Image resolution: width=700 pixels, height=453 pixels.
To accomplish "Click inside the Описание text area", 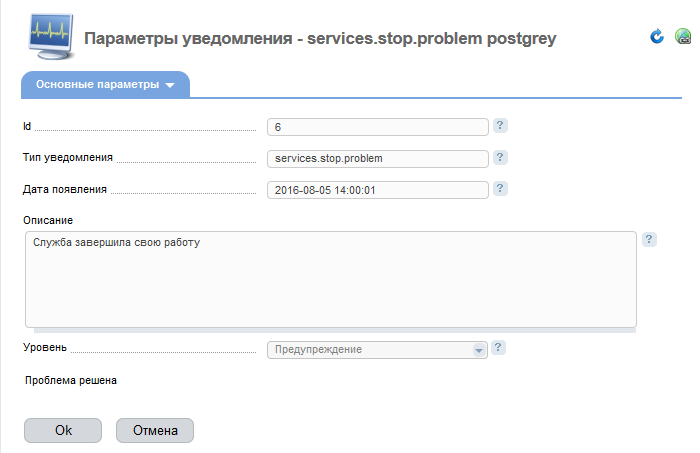I will [x=331, y=279].
